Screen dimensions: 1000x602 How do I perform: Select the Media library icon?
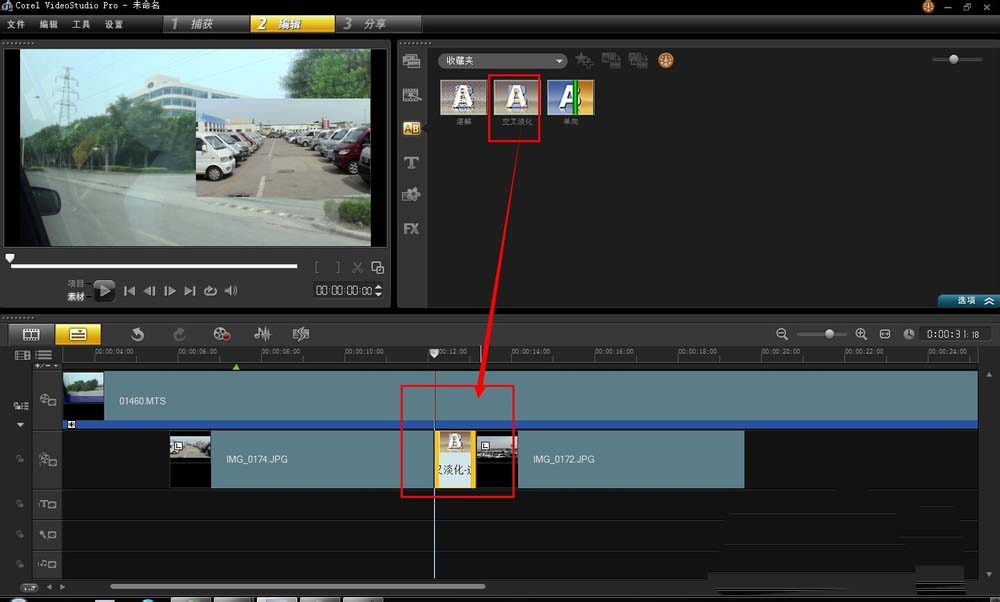411,61
